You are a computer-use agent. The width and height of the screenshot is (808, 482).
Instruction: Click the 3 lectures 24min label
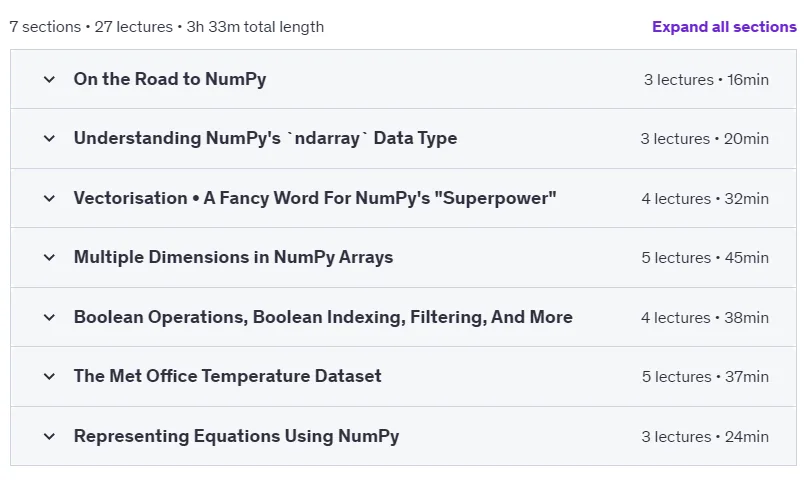coord(705,437)
